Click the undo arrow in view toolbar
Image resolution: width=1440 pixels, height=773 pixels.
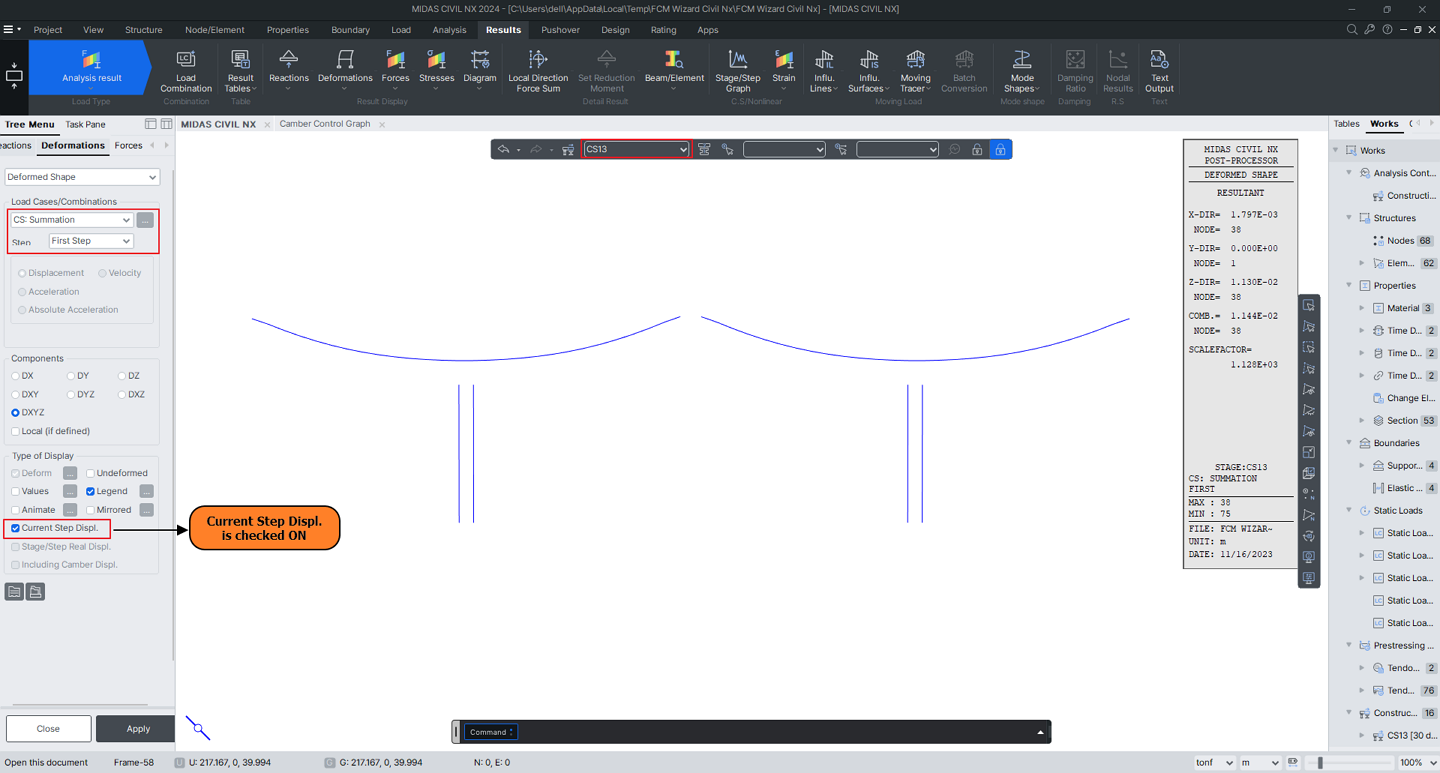click(503, 149)
